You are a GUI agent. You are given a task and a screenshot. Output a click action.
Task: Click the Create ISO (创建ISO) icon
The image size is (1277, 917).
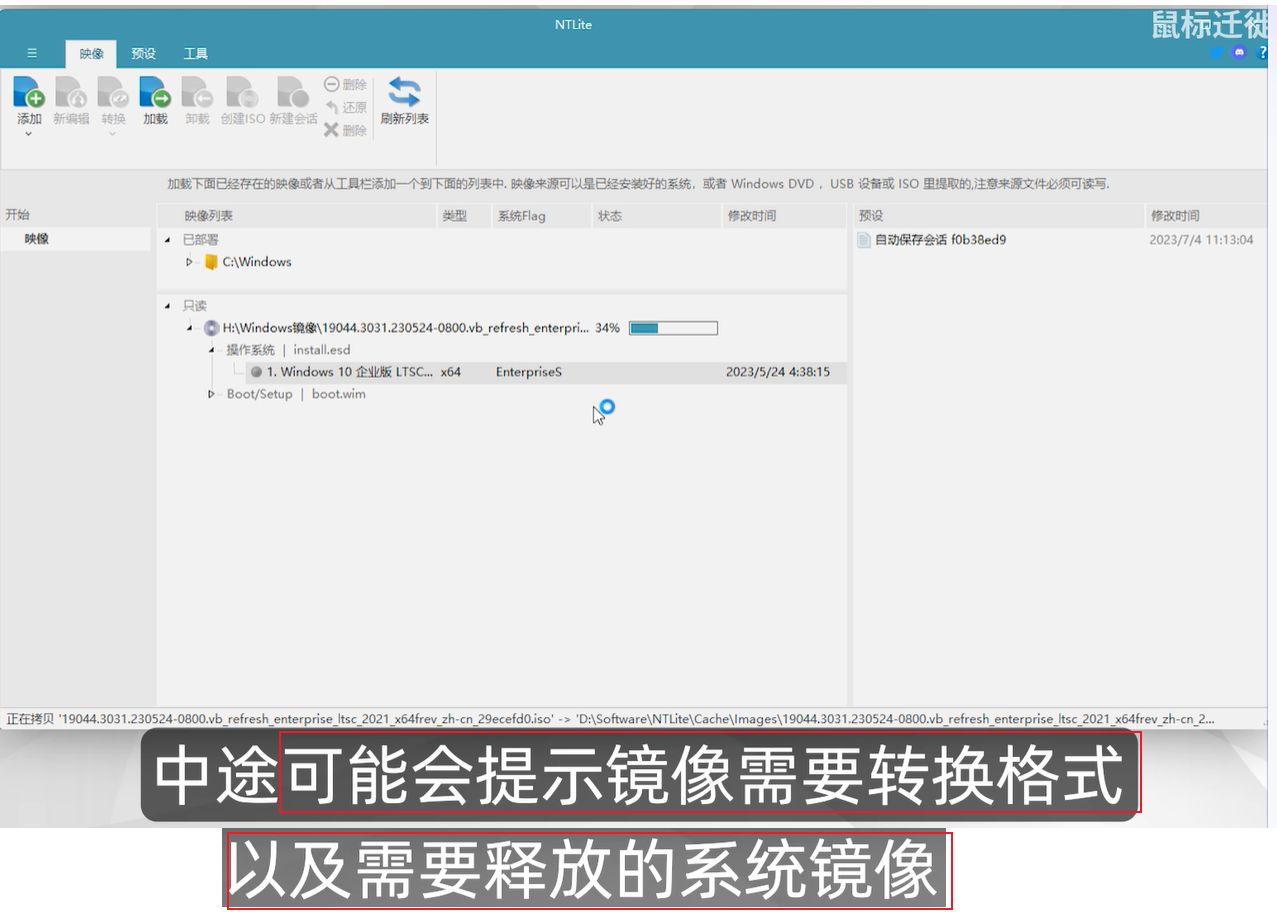tap(242, 93)
